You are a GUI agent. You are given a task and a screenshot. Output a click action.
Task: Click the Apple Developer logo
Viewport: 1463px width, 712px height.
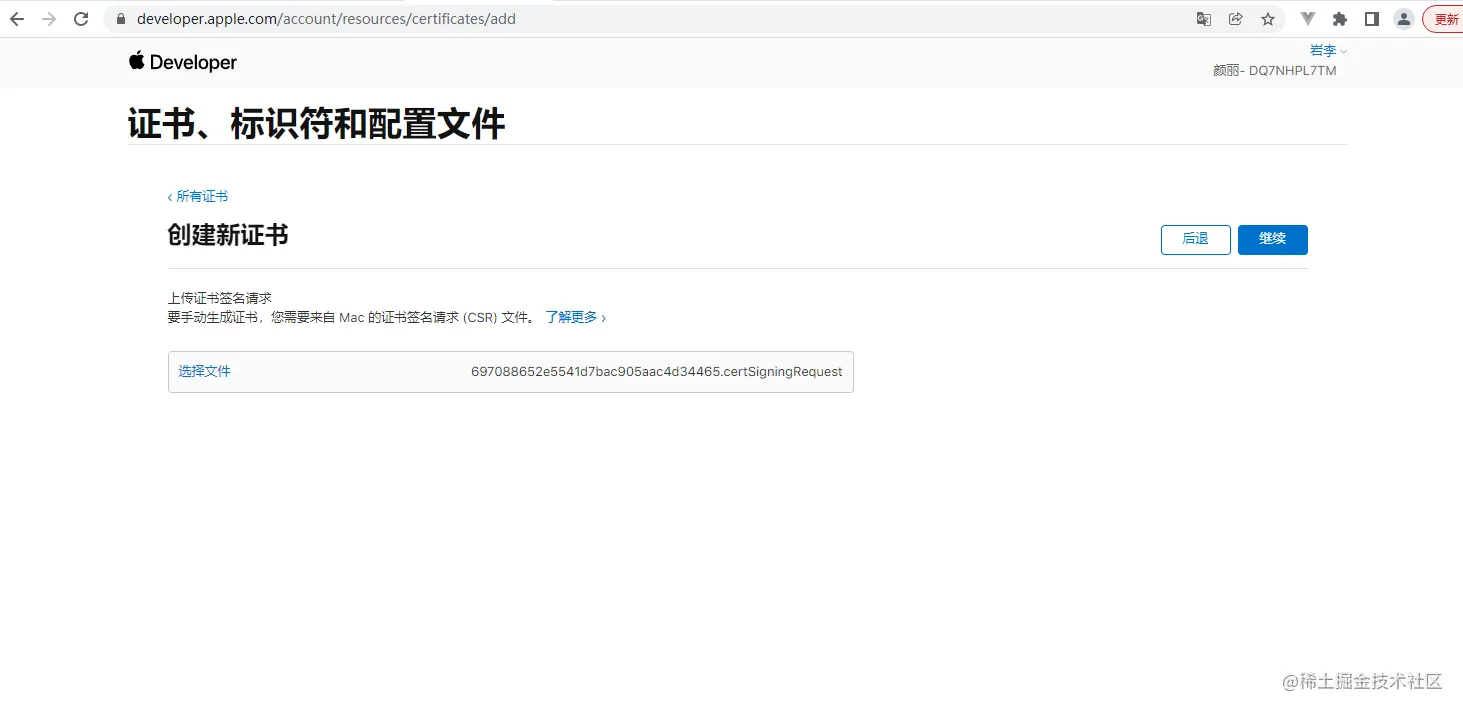click(182, 62)
